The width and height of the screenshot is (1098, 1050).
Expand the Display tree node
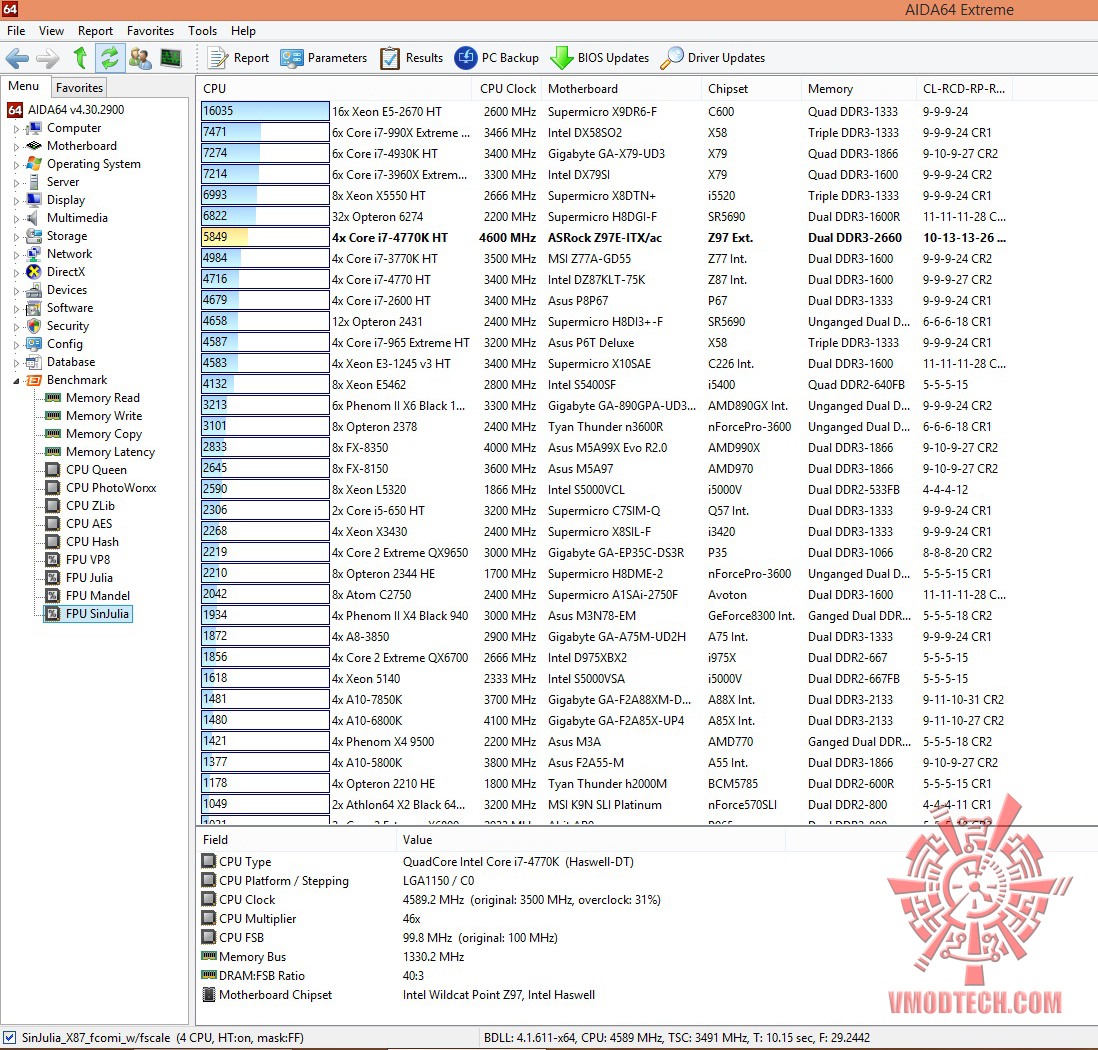16,201
